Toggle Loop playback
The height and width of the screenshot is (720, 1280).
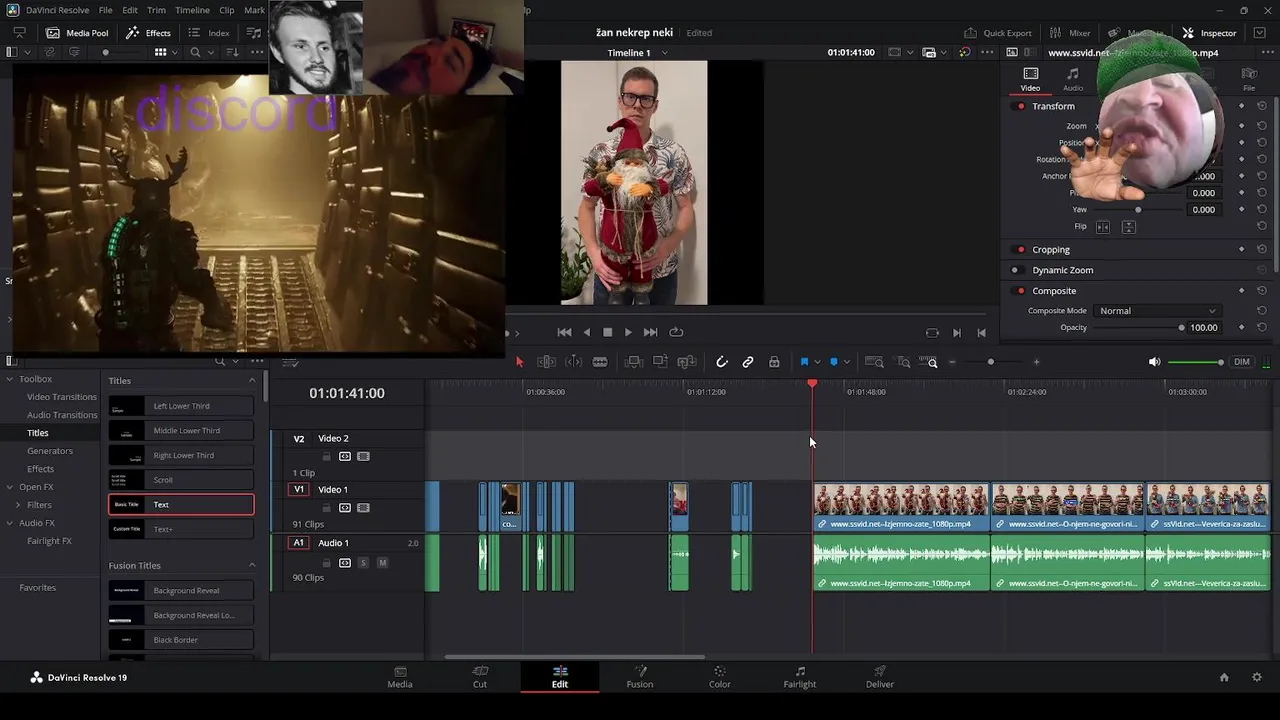pos(676,332)
